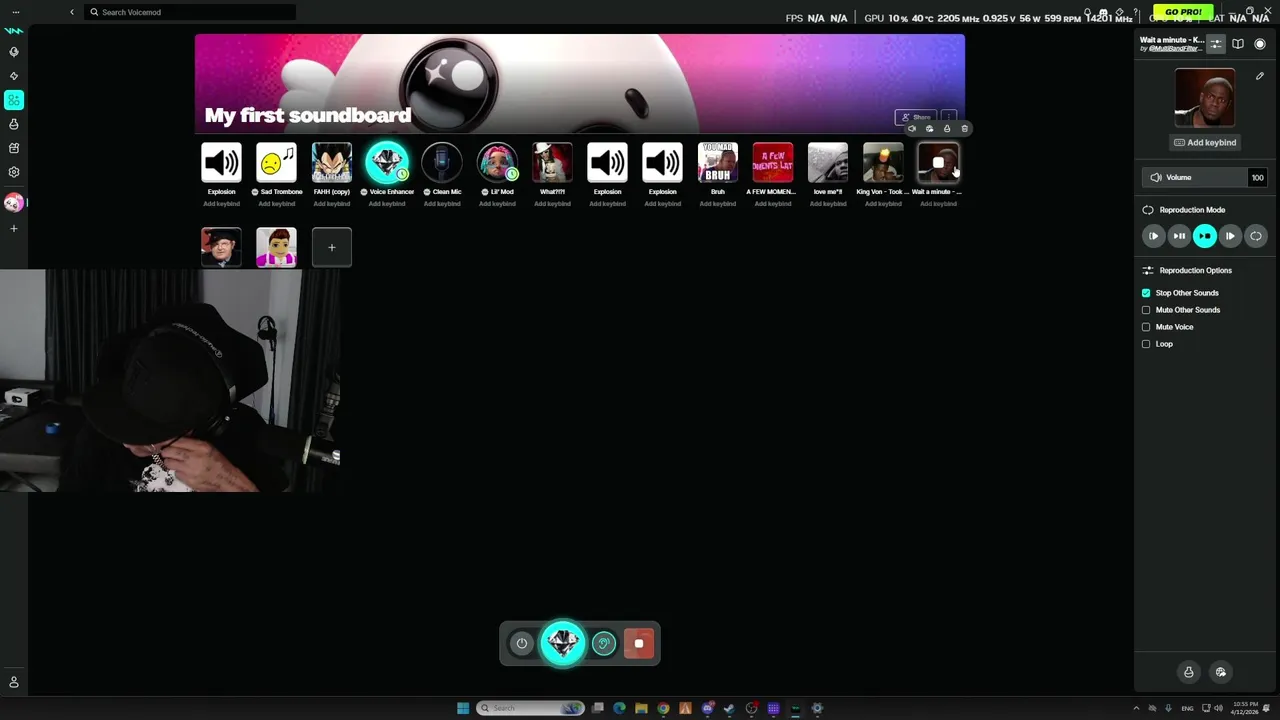Click sidebar plus add icon
This screenshot has height=720, width=1280.
coord(14,229)
